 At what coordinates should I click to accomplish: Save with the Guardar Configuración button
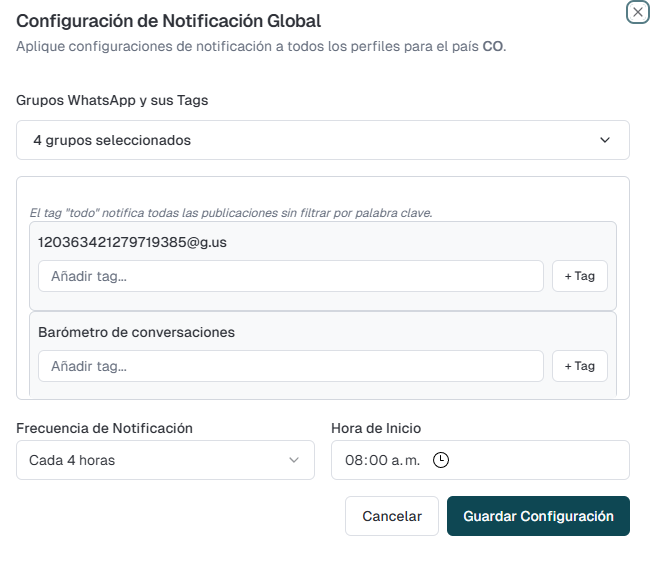[x=538, y=516]
